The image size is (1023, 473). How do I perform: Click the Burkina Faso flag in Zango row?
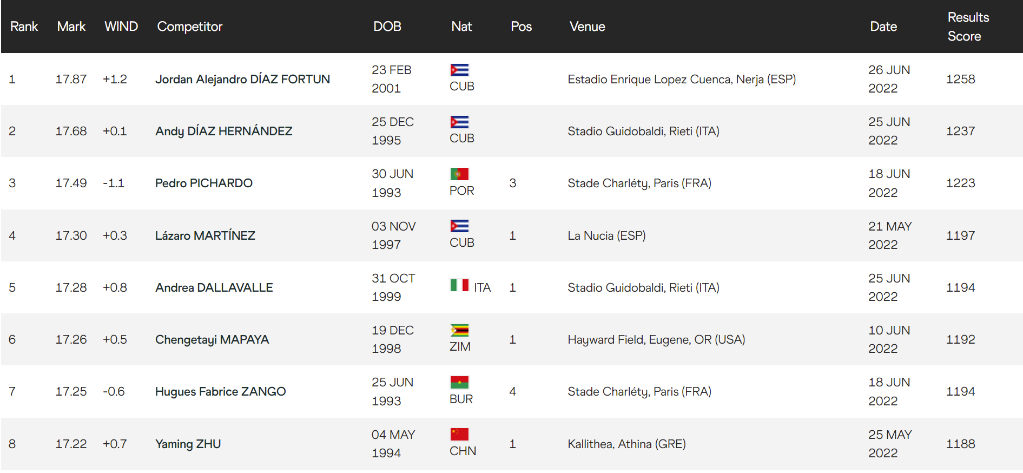click(460, 382)
